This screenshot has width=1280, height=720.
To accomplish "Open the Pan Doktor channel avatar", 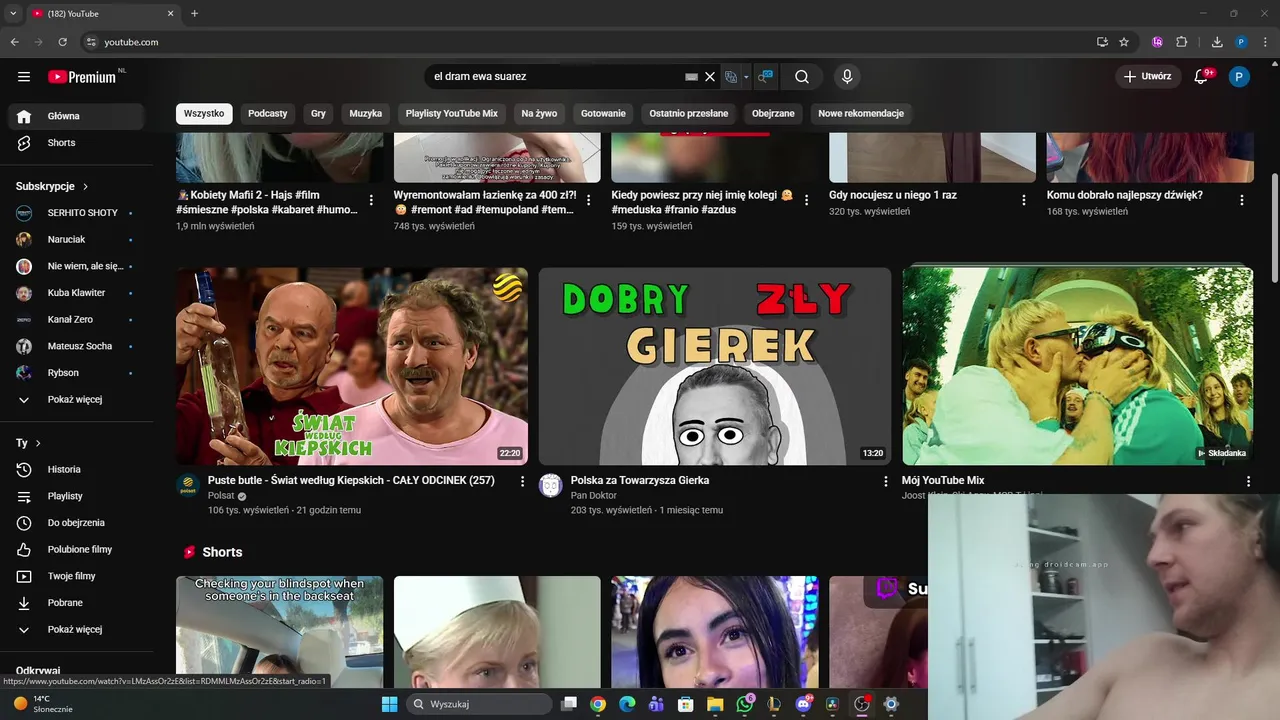I will click(551, 486).
